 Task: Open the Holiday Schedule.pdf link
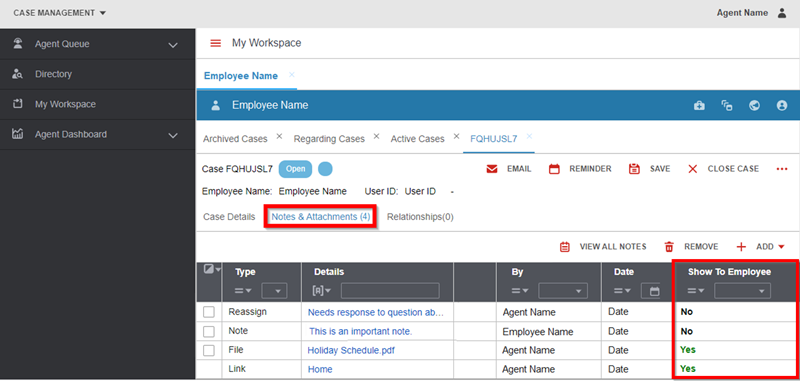pos(351,350)
